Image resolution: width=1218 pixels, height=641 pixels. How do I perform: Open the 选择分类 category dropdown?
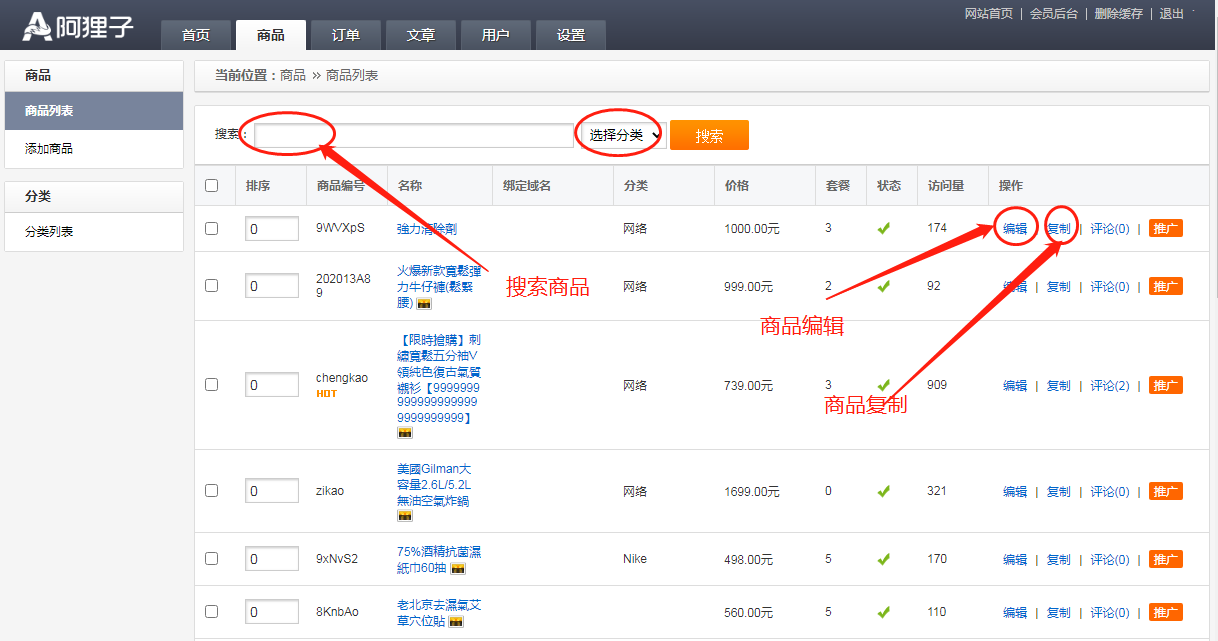point(622,135)
